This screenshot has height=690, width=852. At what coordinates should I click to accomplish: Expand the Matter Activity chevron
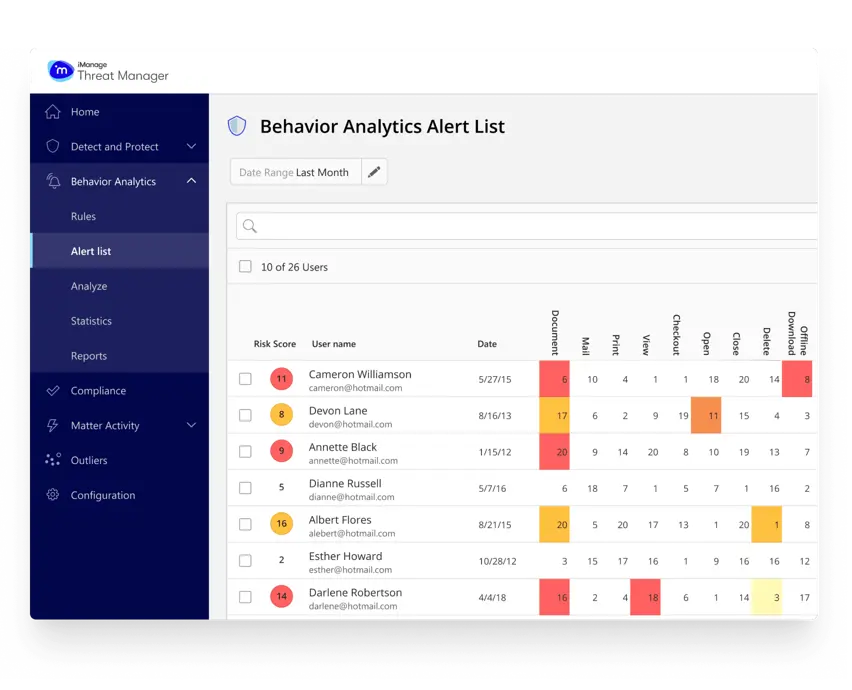coord(191,425)
